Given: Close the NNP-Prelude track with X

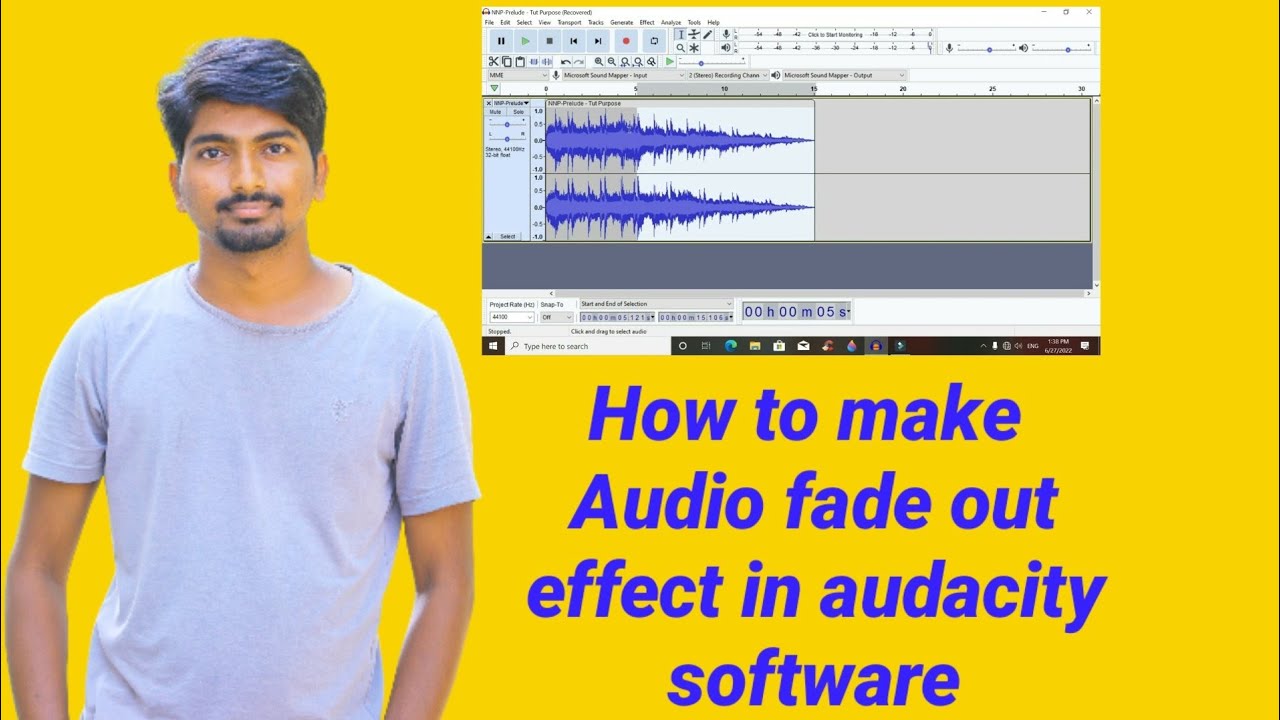Looking at the screenshot, I should pyautogui.click(x=489, y=103).
